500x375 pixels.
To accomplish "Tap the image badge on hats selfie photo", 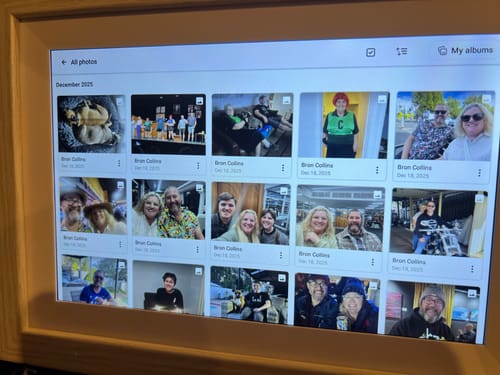I will tap(120, 185).
